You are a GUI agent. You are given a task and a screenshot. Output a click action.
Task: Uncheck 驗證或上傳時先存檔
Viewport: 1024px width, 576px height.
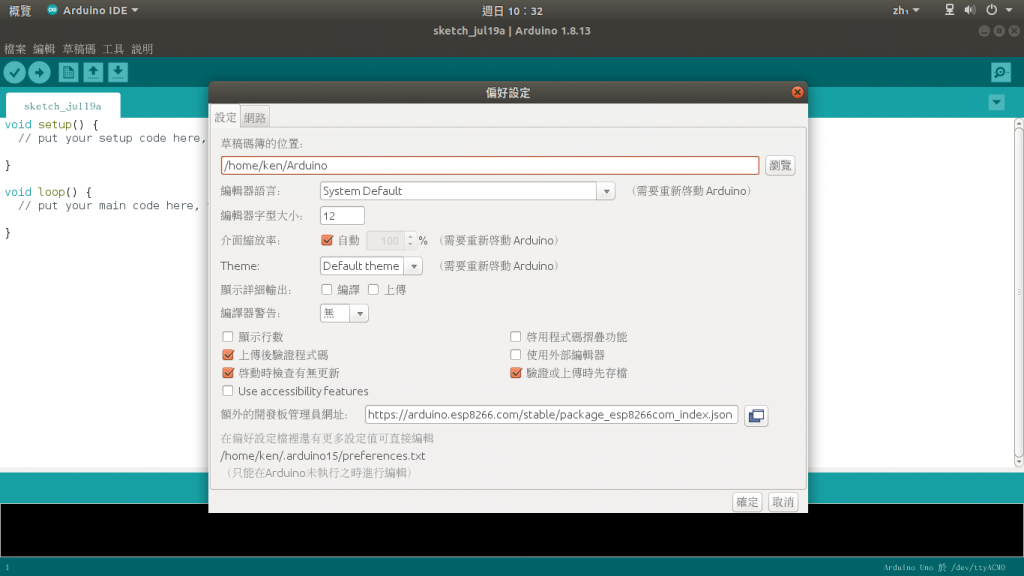tap(516, 373)
